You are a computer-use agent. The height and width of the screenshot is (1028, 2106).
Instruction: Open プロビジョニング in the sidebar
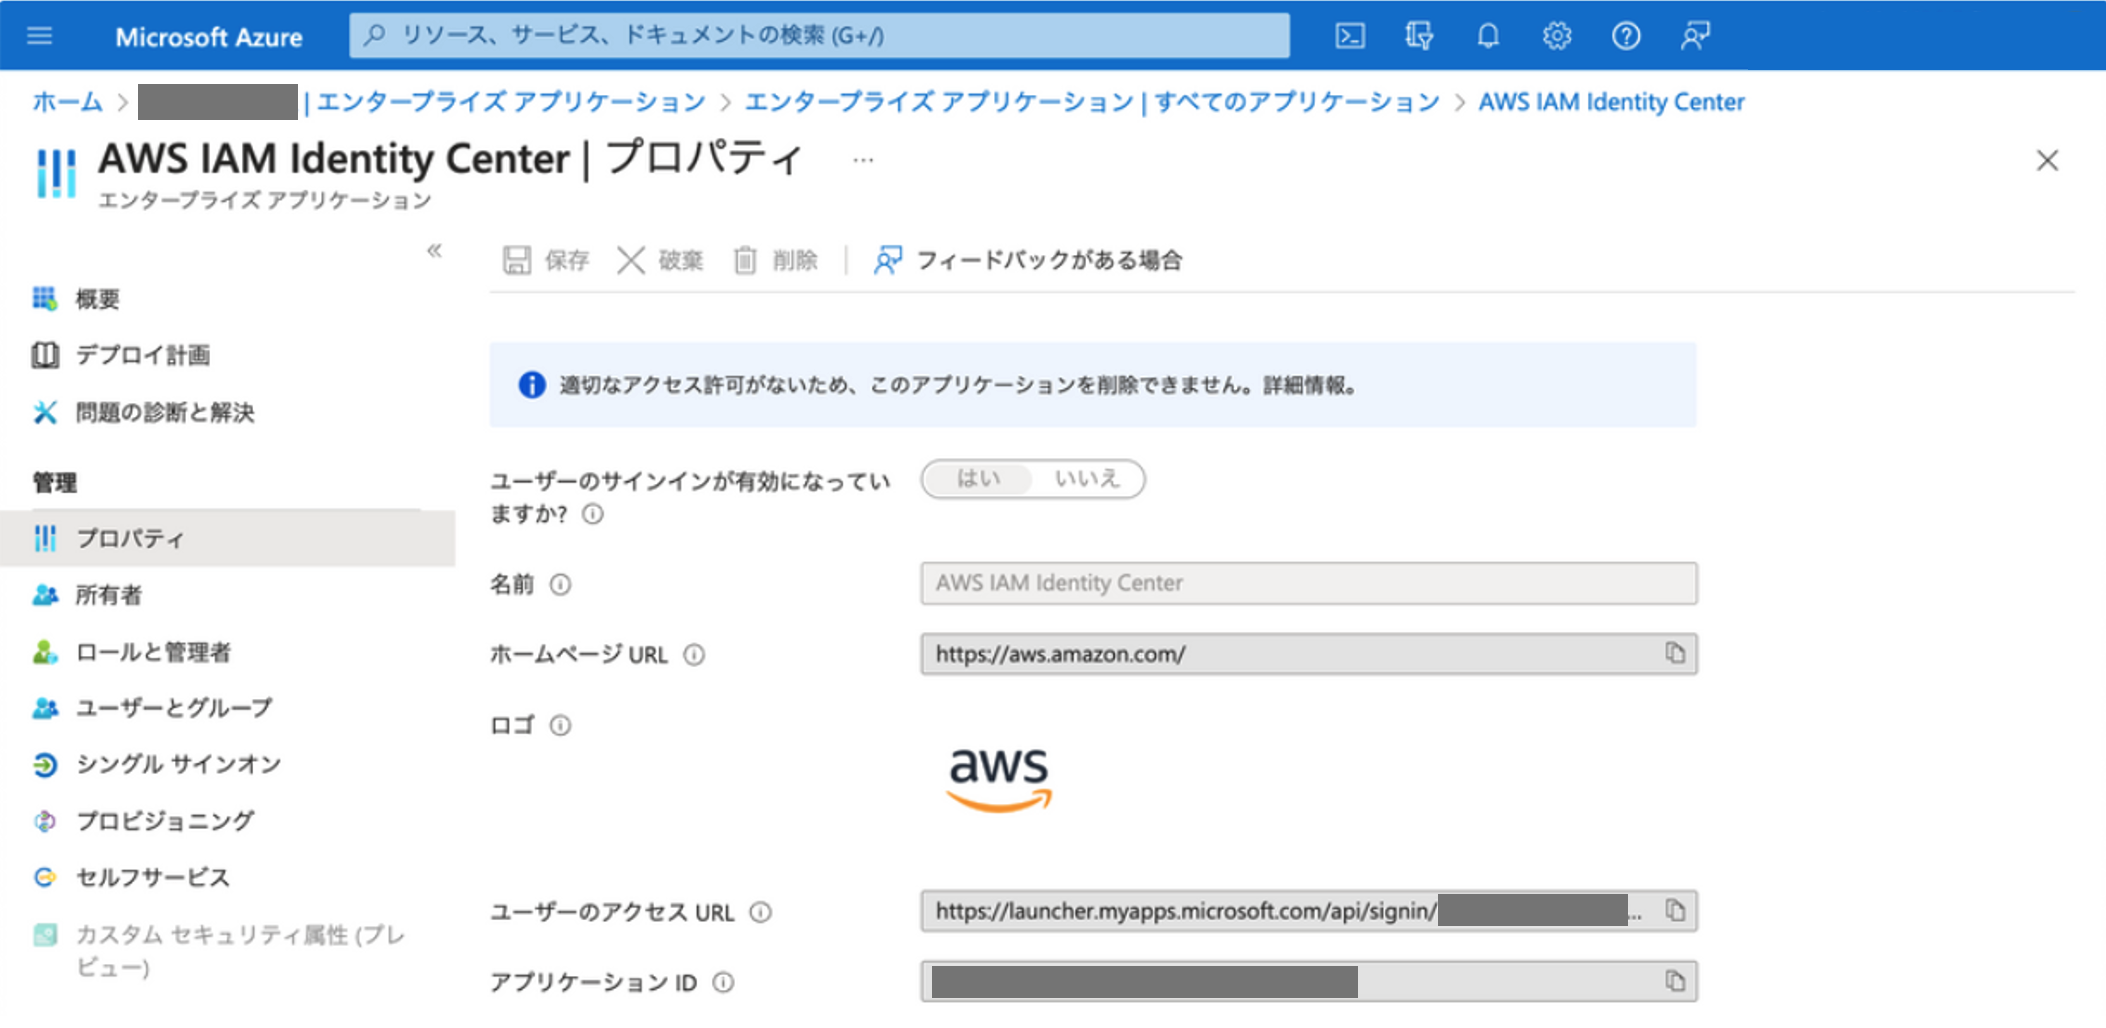click(165, 821)
